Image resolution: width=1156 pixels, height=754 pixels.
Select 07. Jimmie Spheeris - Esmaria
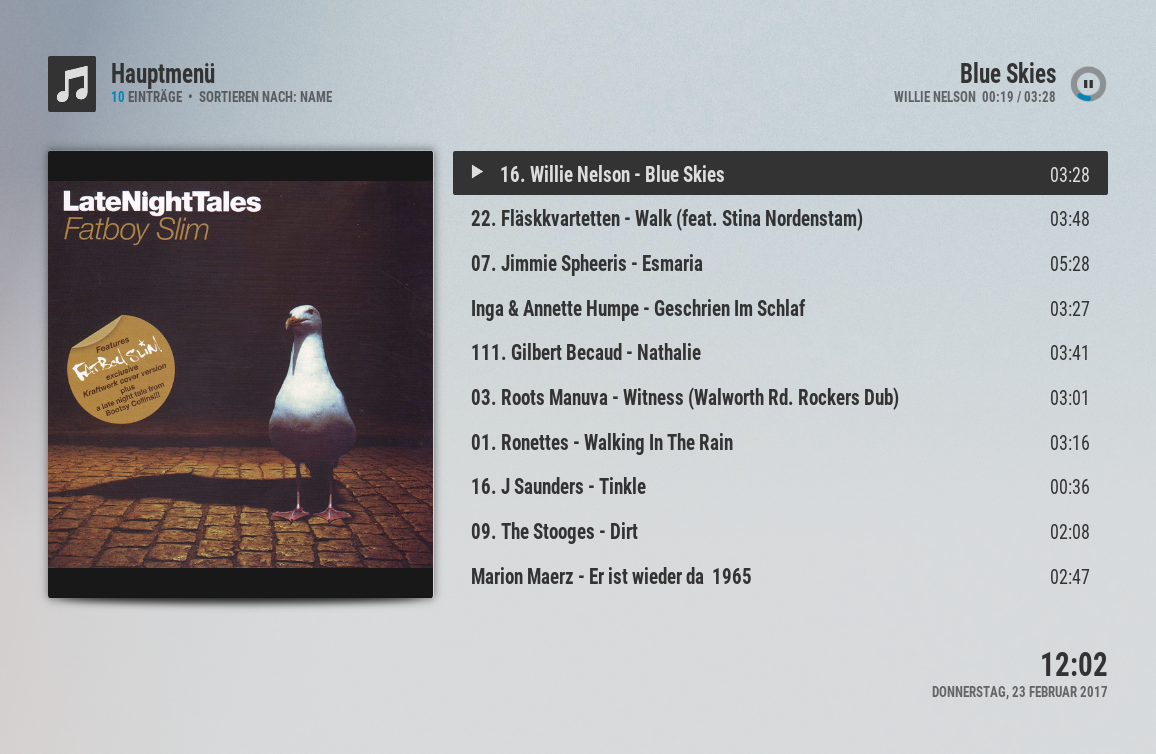(780, 264)
